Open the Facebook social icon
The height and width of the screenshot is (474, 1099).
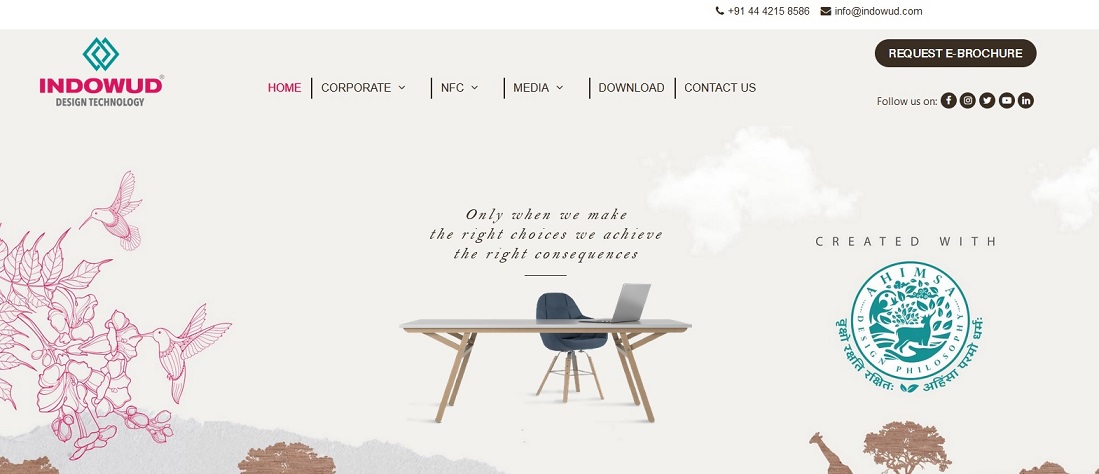[x=948, y=101]
